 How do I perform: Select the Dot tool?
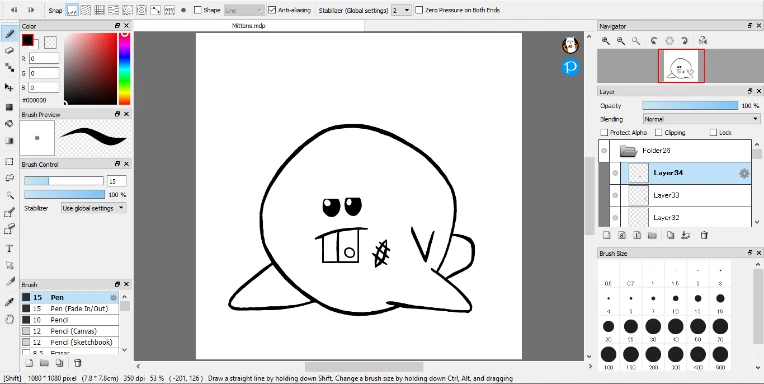tap(9, 68)
